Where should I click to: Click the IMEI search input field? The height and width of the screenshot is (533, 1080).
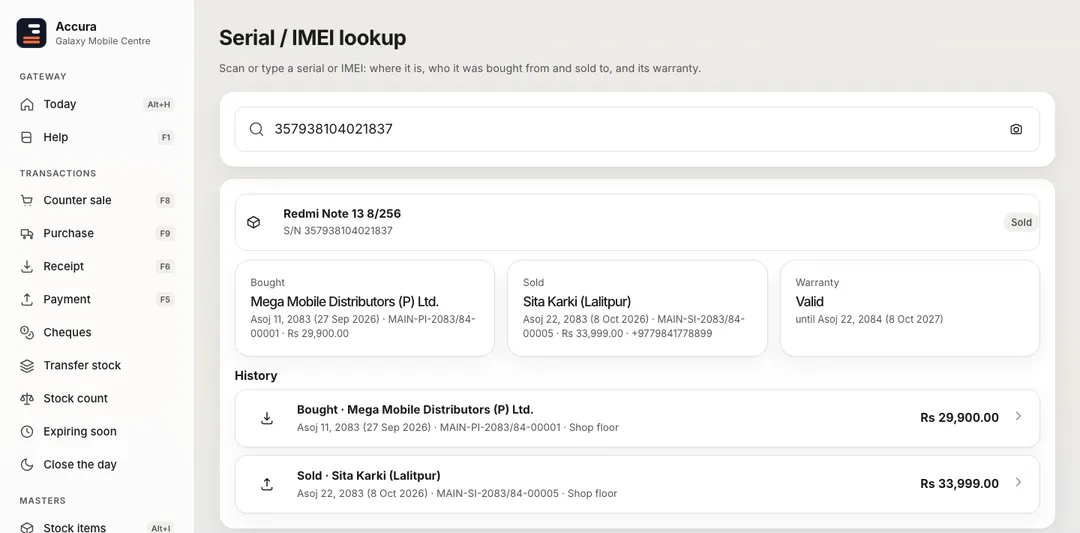[x=637, y=129]
